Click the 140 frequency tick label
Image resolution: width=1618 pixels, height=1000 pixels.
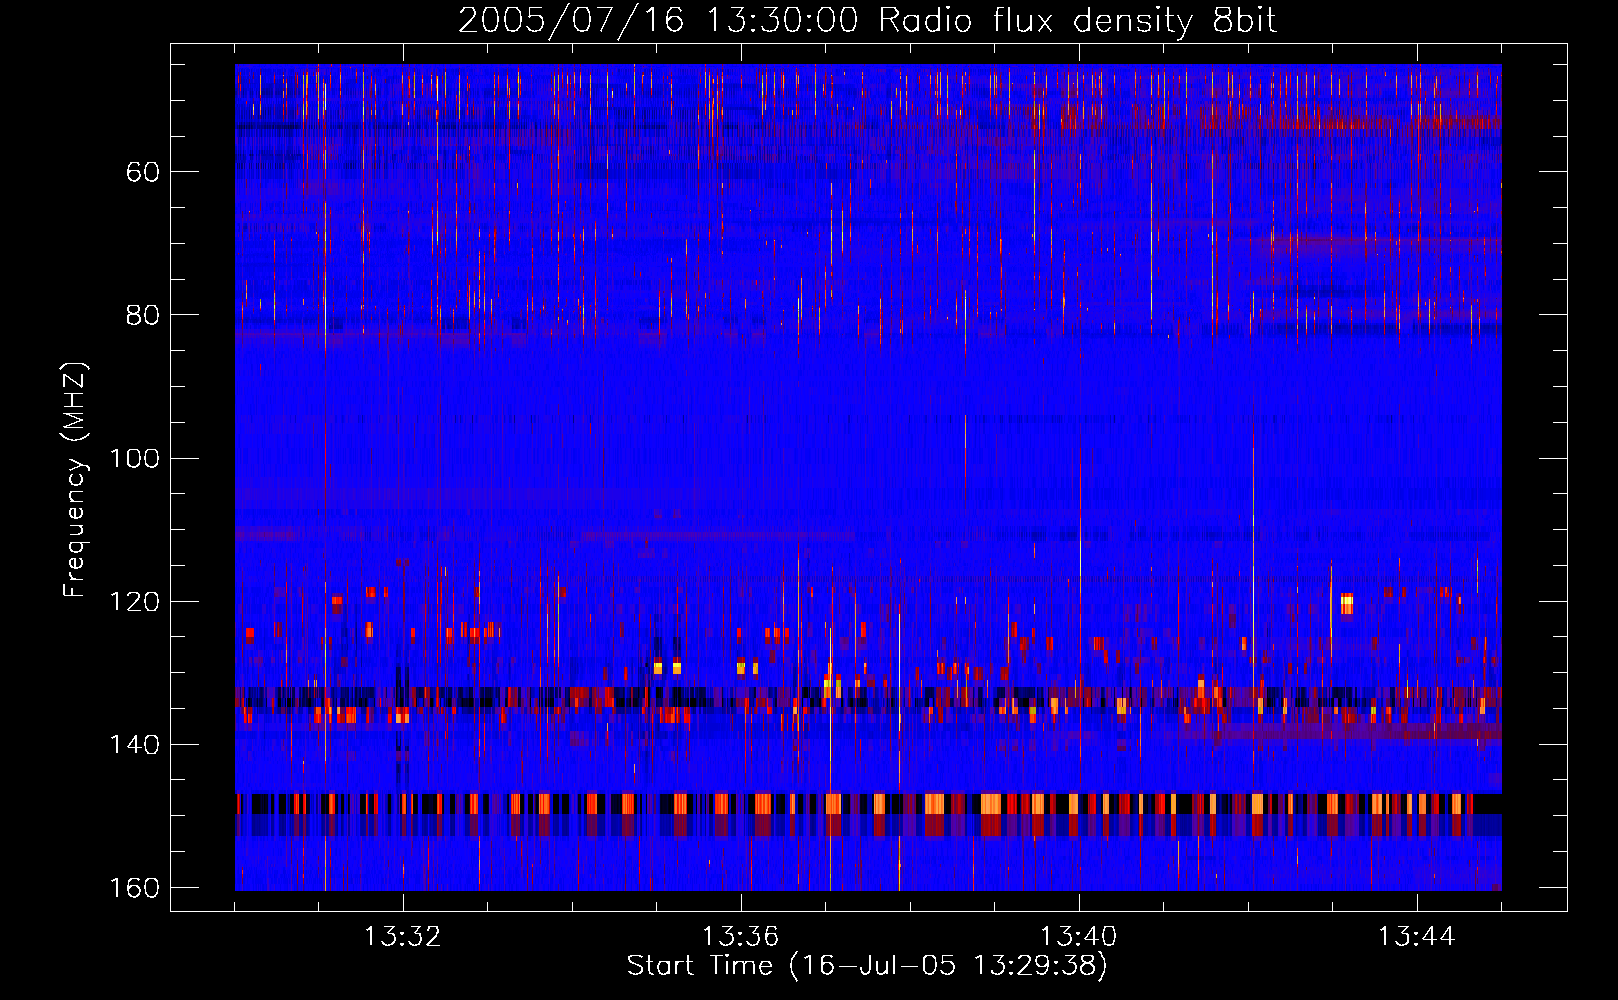click(x=134, y=745)
